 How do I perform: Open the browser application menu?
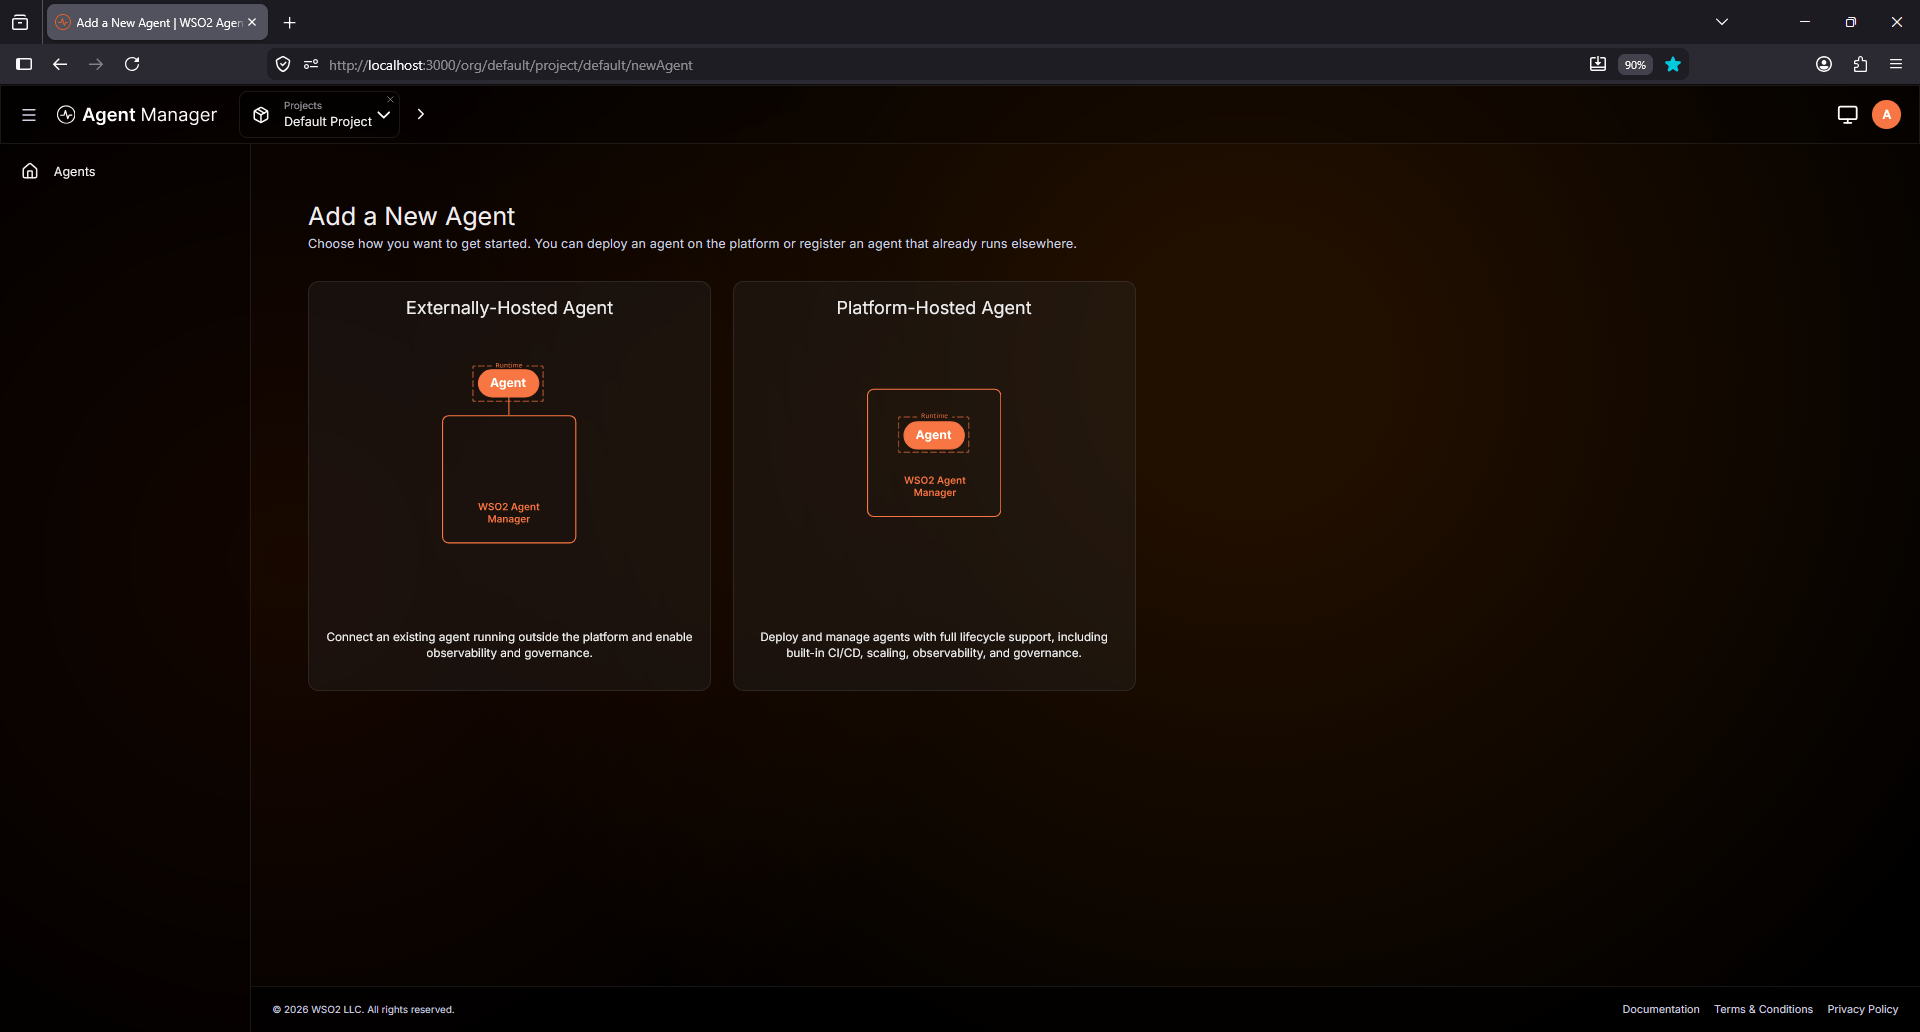pyautogui.click(x=1896, y=64)
